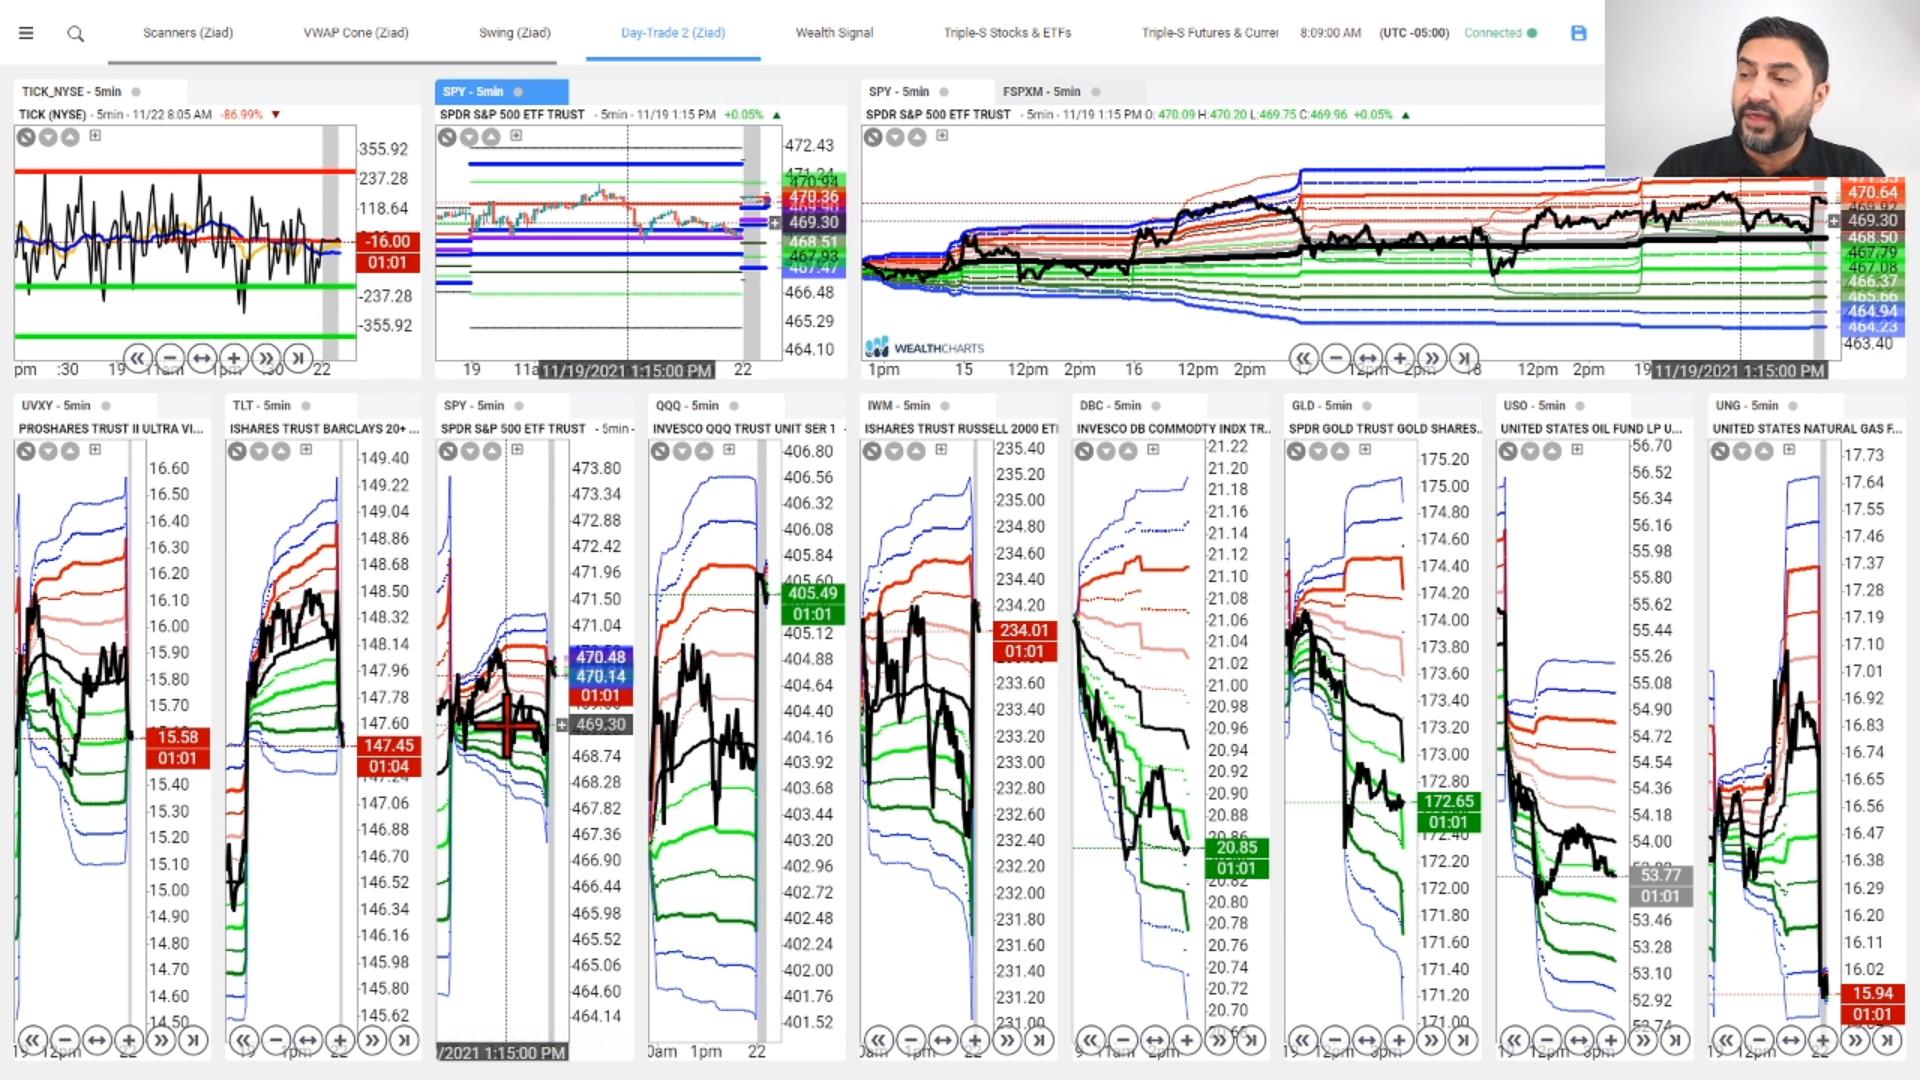Toggle the link dot beside TLT - 5min
The height and width of the screenshot is (1080, 1920).
[x=306, y=406]
